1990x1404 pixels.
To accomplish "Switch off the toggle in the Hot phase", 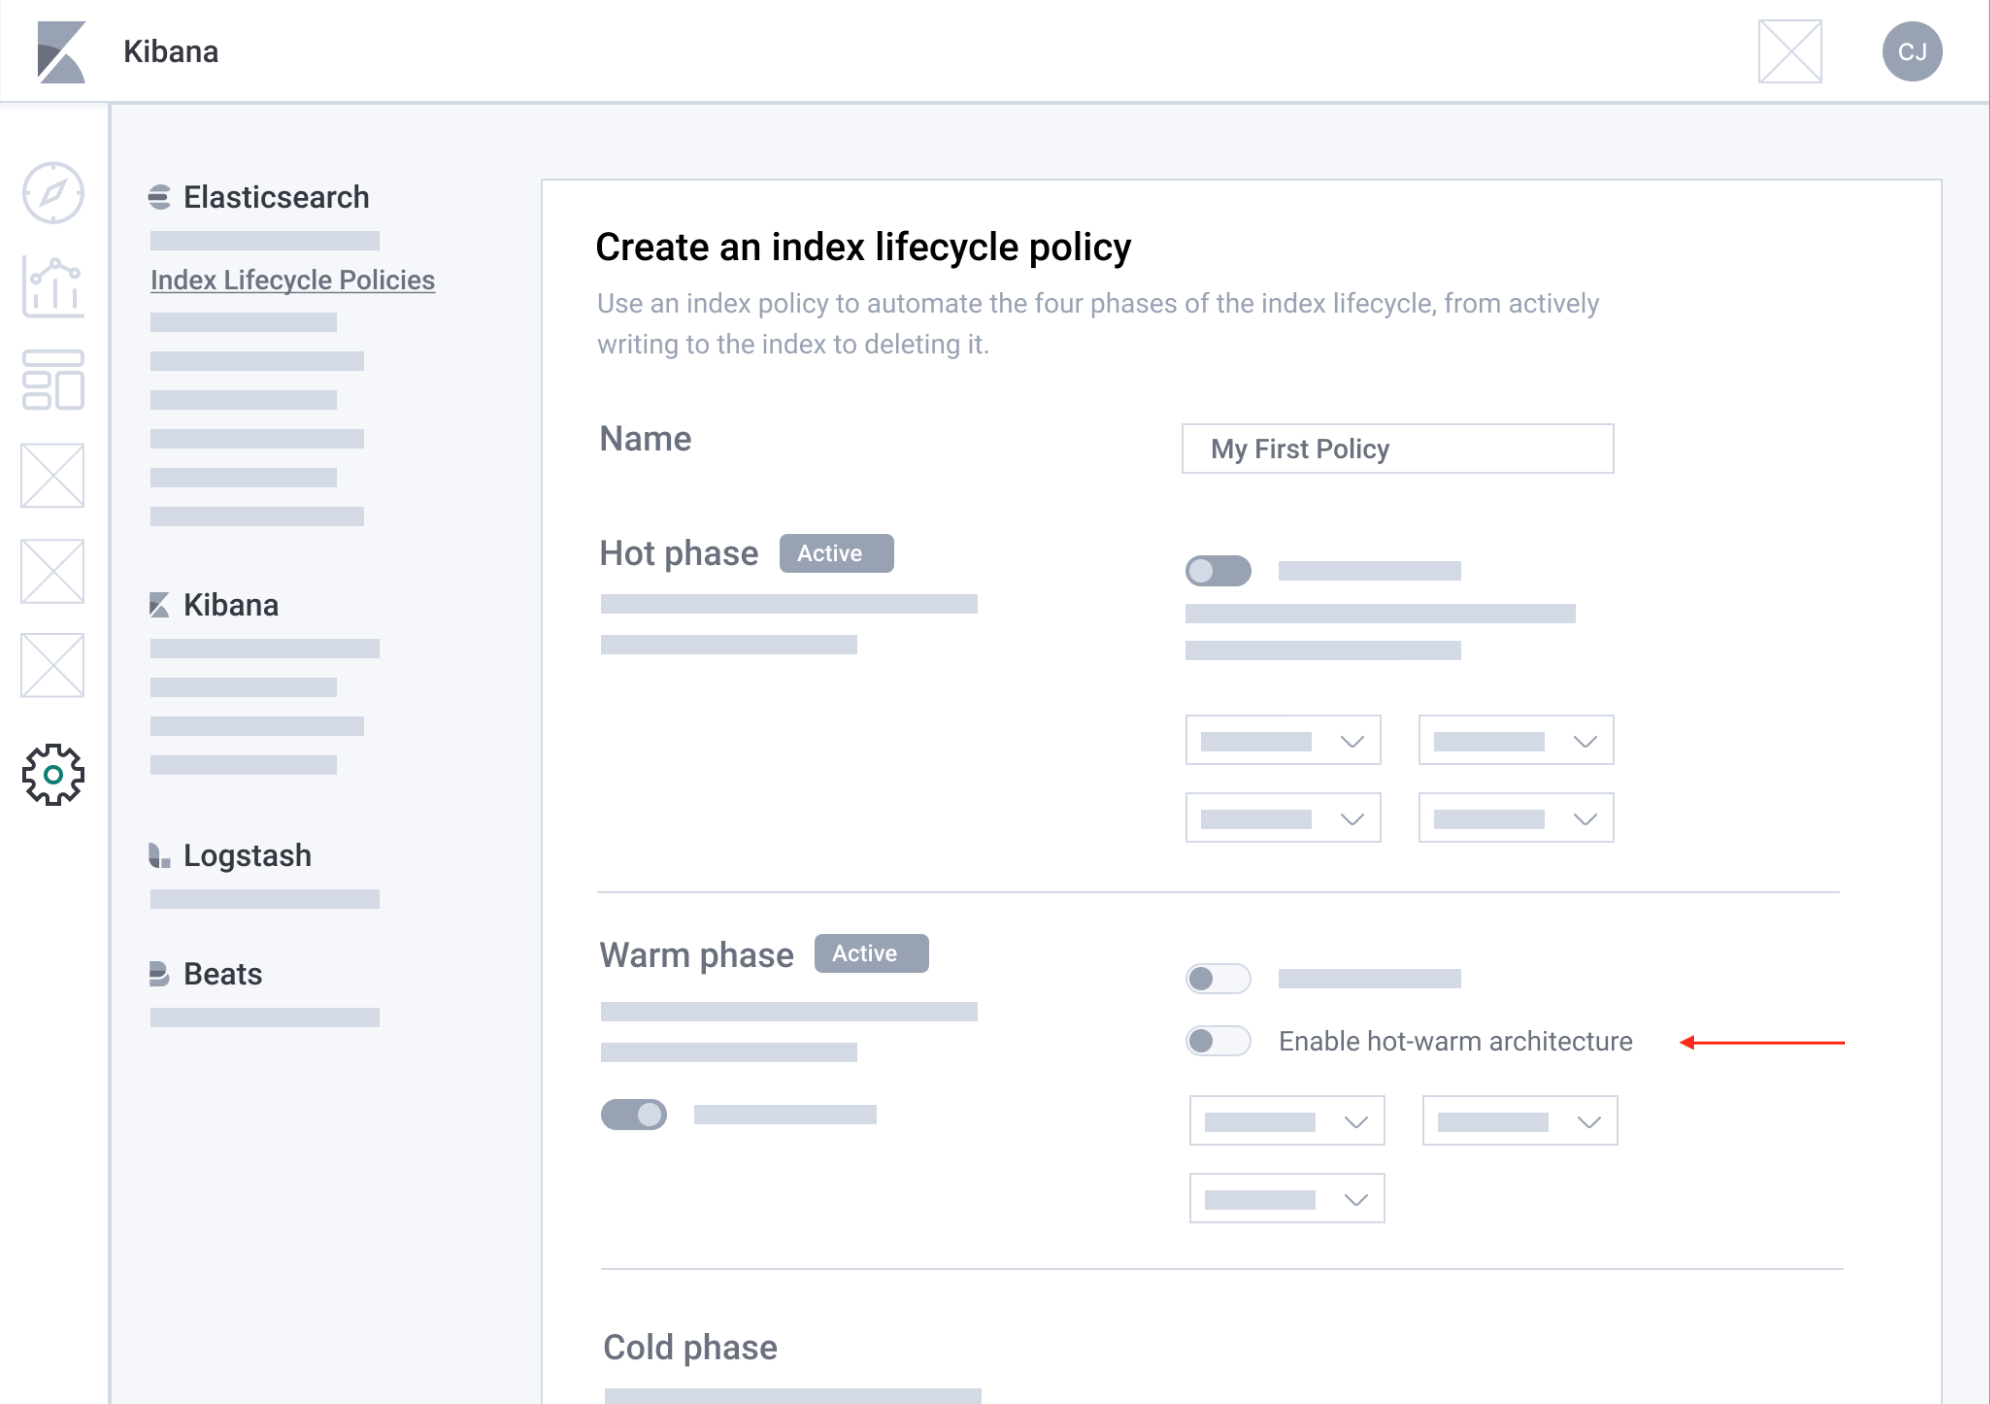I will (1219, 570).
